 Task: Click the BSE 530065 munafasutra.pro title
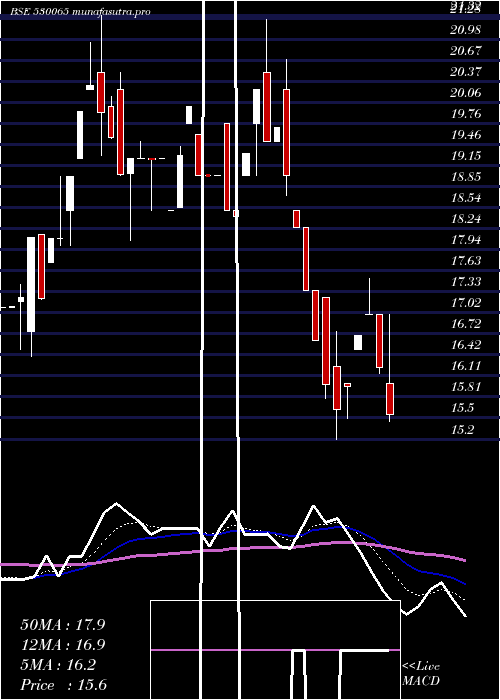click(x=80, y=12)
